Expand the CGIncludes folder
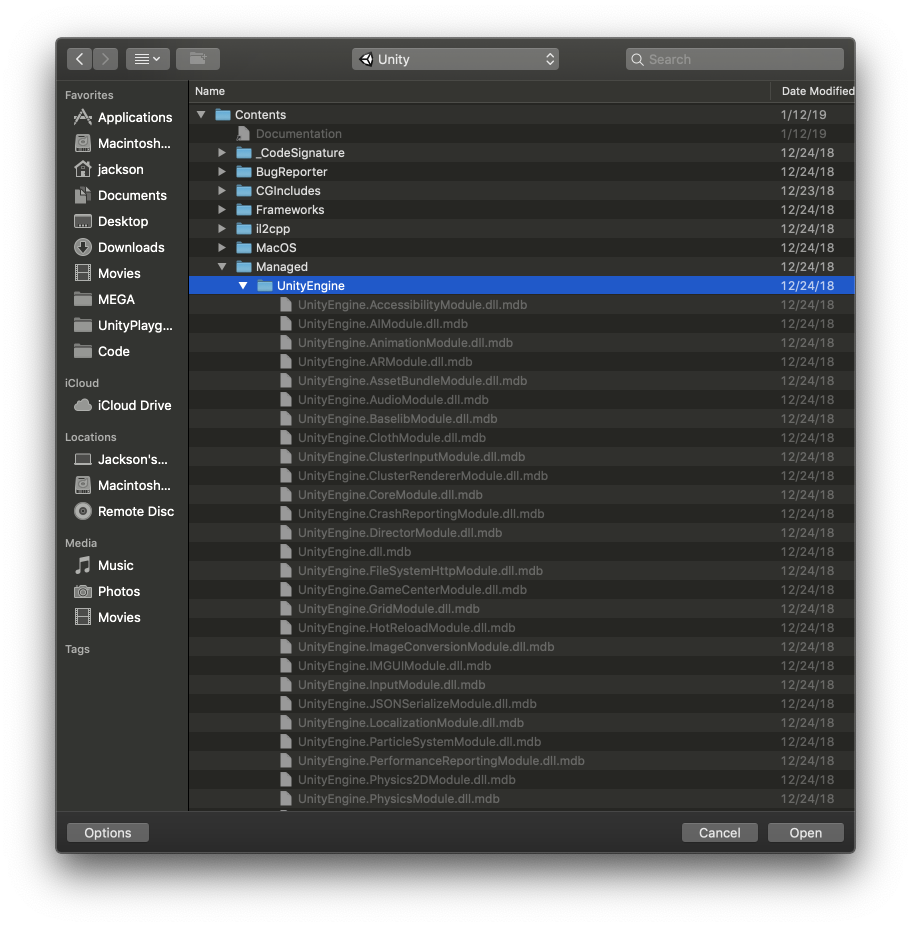Viewport: 911px width, 927px height. [222, 190]
